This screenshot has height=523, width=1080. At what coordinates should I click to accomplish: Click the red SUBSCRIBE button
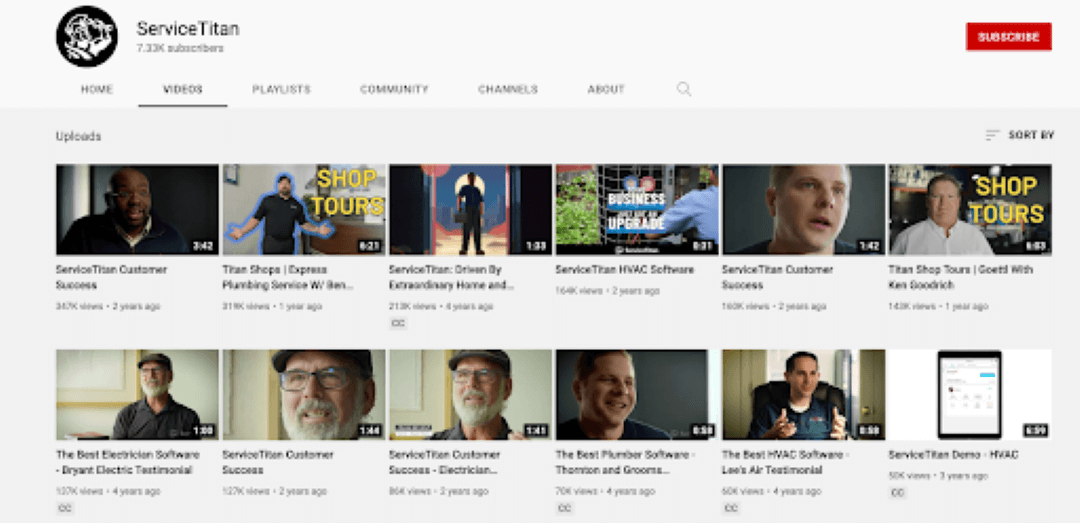tap(1008, 37)
